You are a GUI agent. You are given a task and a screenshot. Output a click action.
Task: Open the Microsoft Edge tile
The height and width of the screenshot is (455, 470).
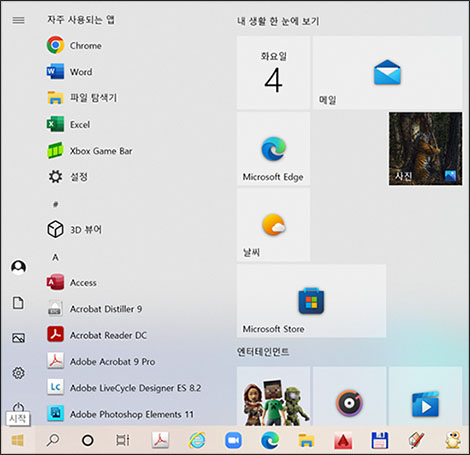(x=273, y=149)
